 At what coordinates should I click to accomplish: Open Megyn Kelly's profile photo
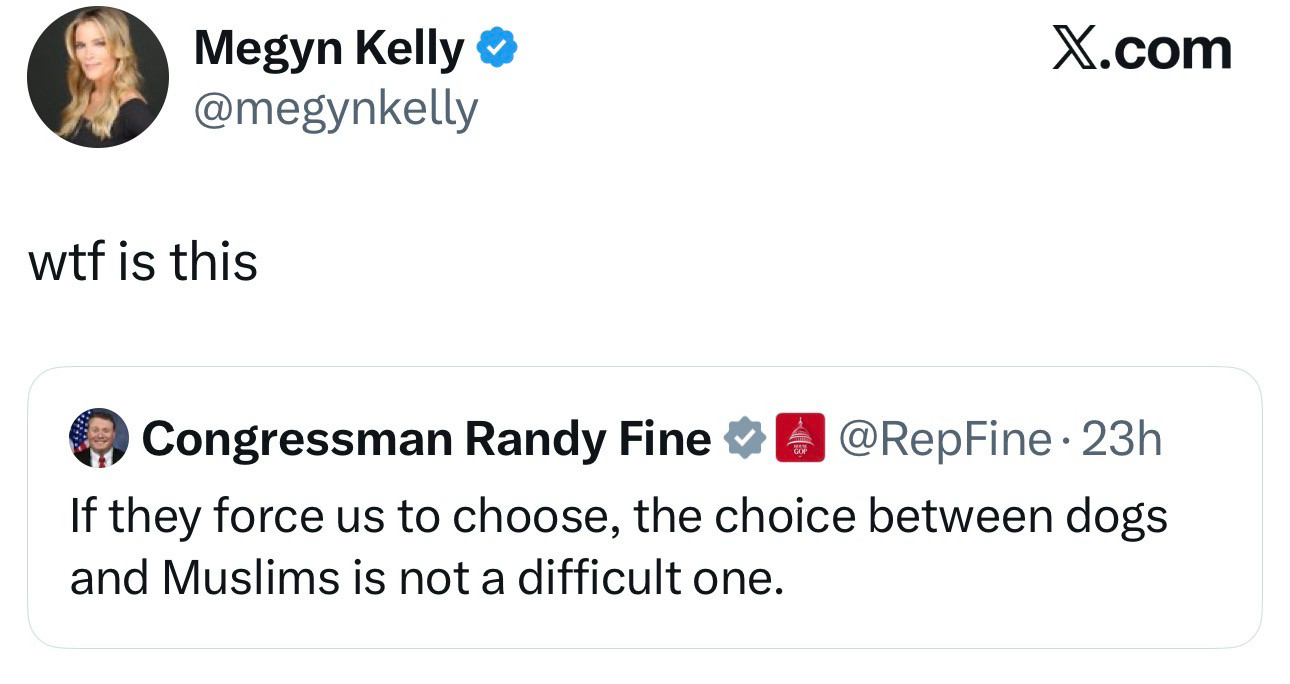coord(97,77)
